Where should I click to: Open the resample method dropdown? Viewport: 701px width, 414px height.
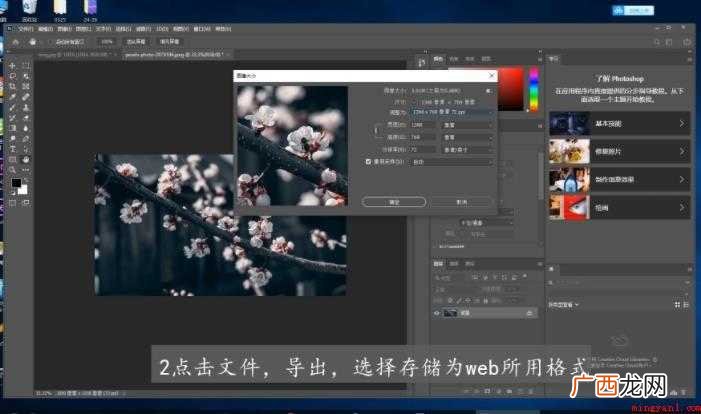pyautogui.click(x=452, y=162)
